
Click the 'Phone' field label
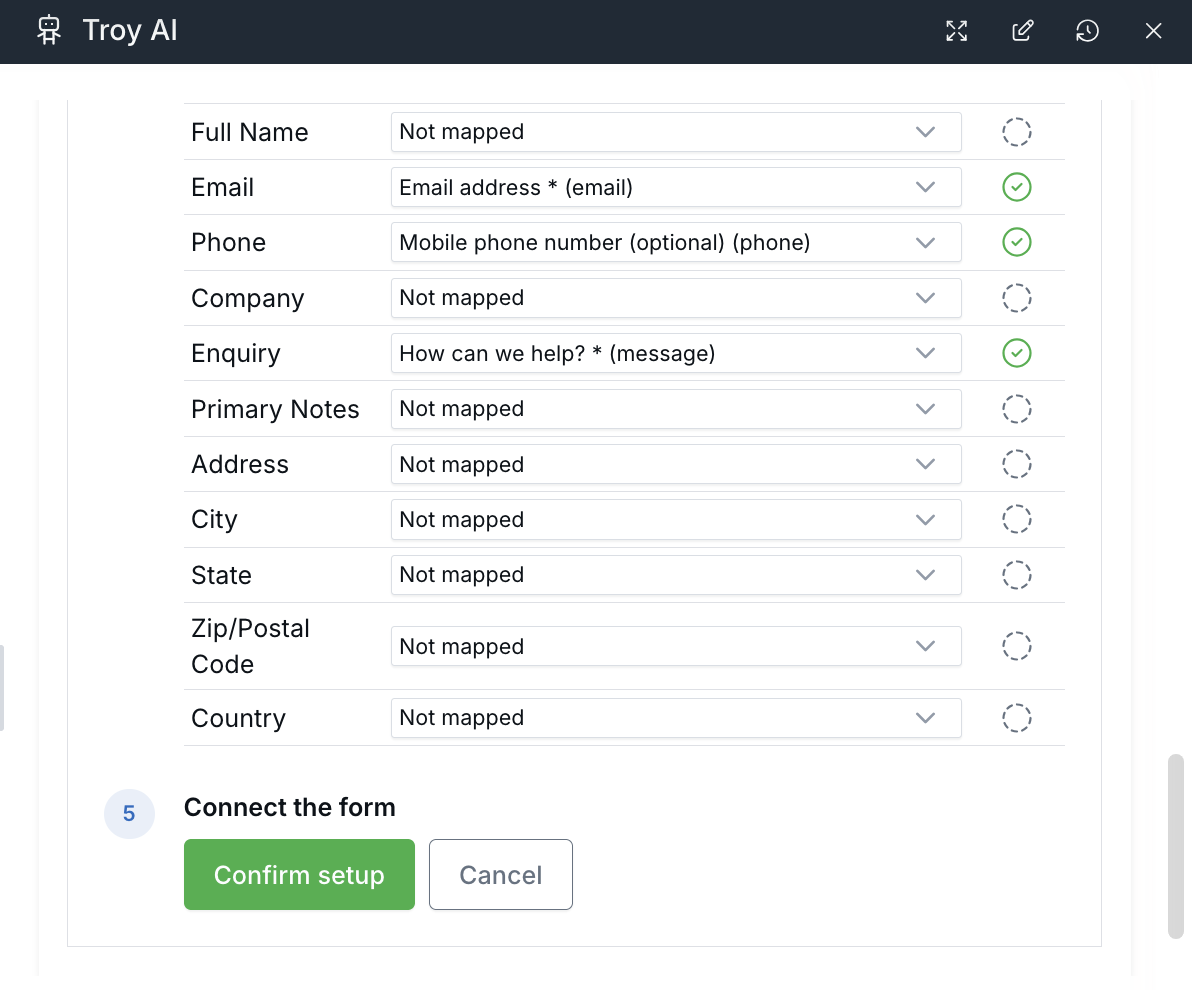point(228,243)
